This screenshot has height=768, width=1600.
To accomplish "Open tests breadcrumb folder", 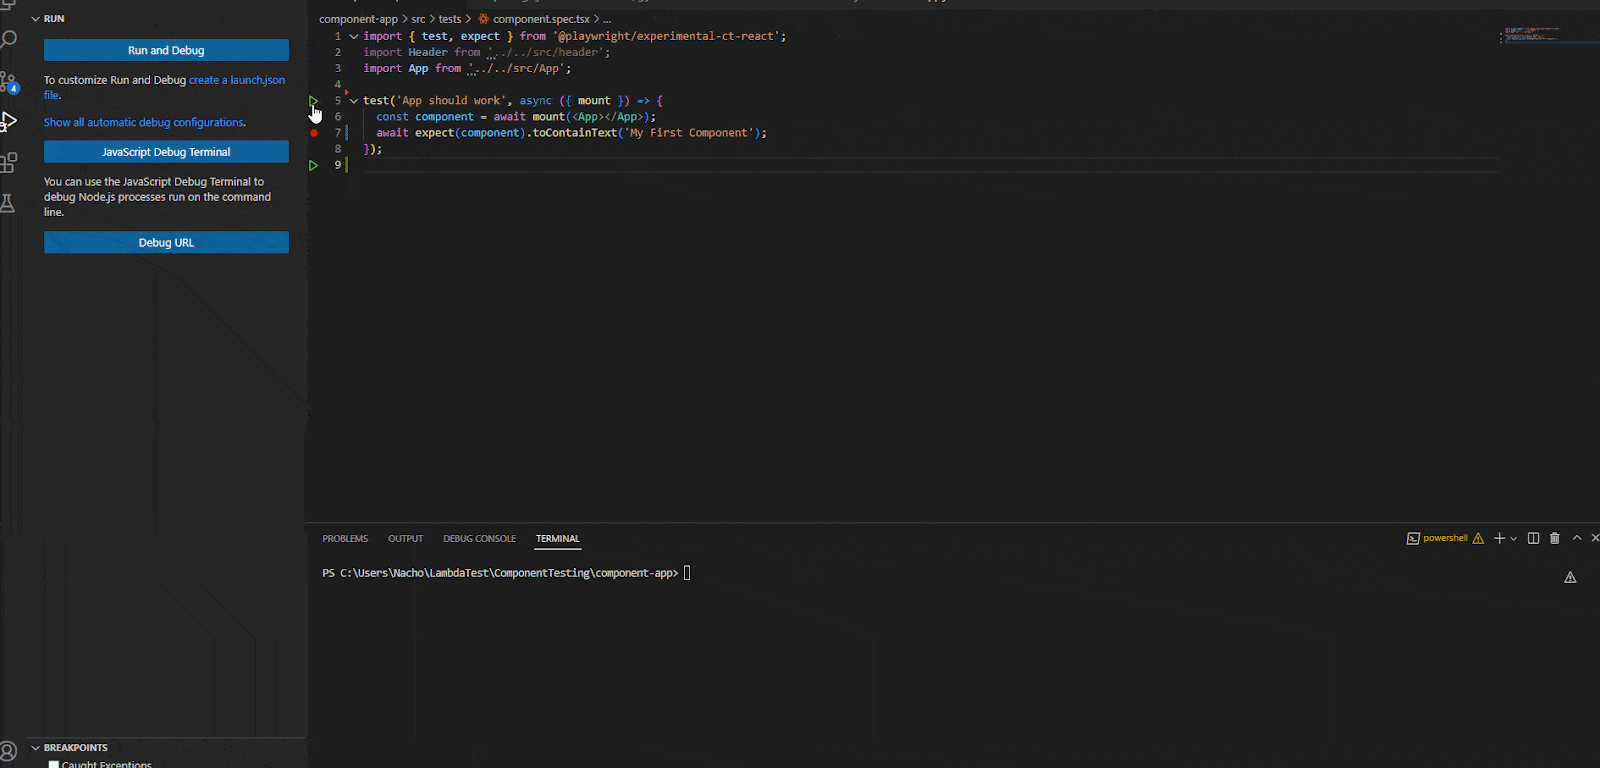I will point(450,19).
